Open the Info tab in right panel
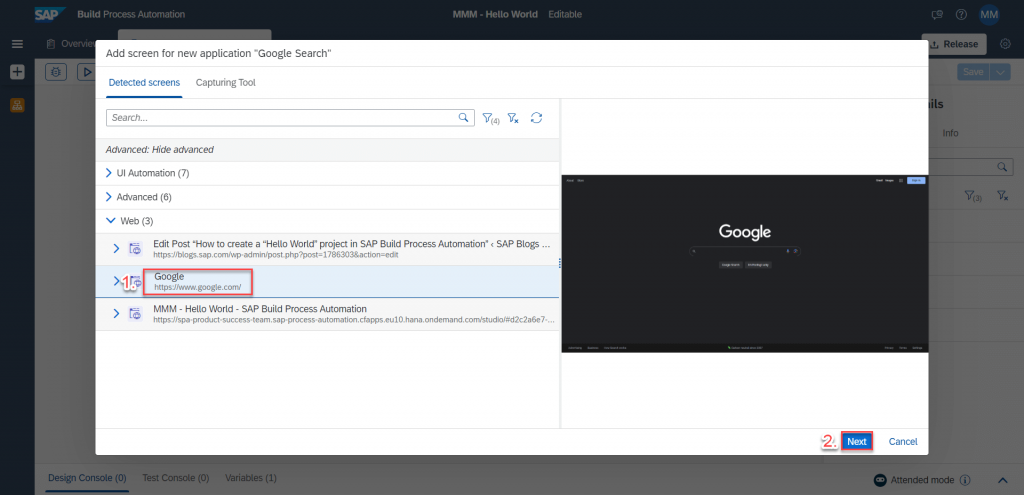The image size is (1024, 495). click(x=950, y=133)
